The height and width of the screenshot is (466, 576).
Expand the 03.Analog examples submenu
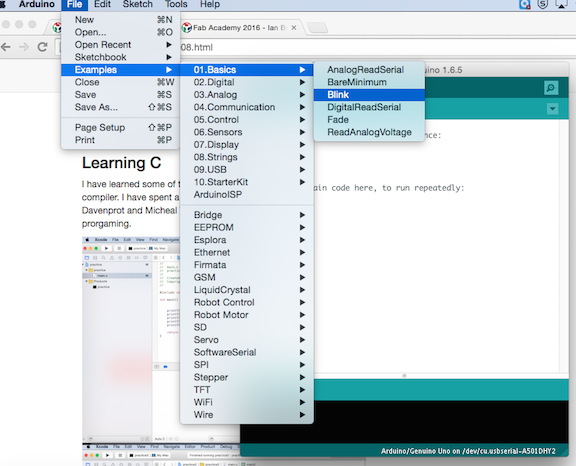coord(247,95)
